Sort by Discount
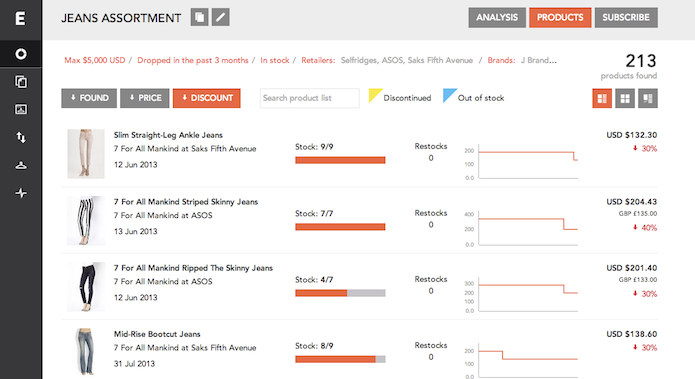Image resolution: width=695 pixels, height=379 pixels. click(x=207, y=98)
